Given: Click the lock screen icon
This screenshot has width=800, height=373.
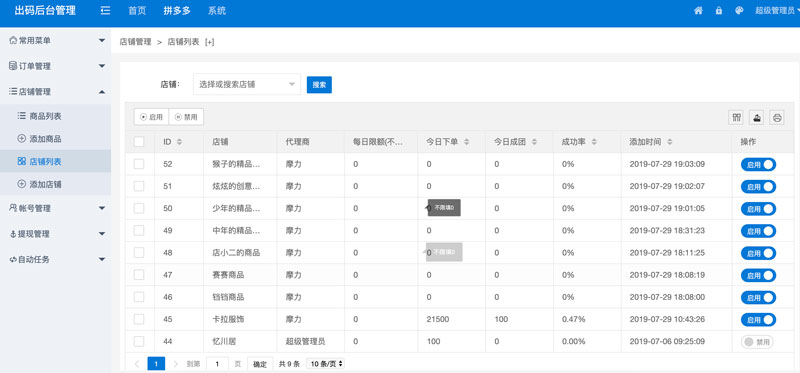Looking at the screenshot, I should click(718, 11).
